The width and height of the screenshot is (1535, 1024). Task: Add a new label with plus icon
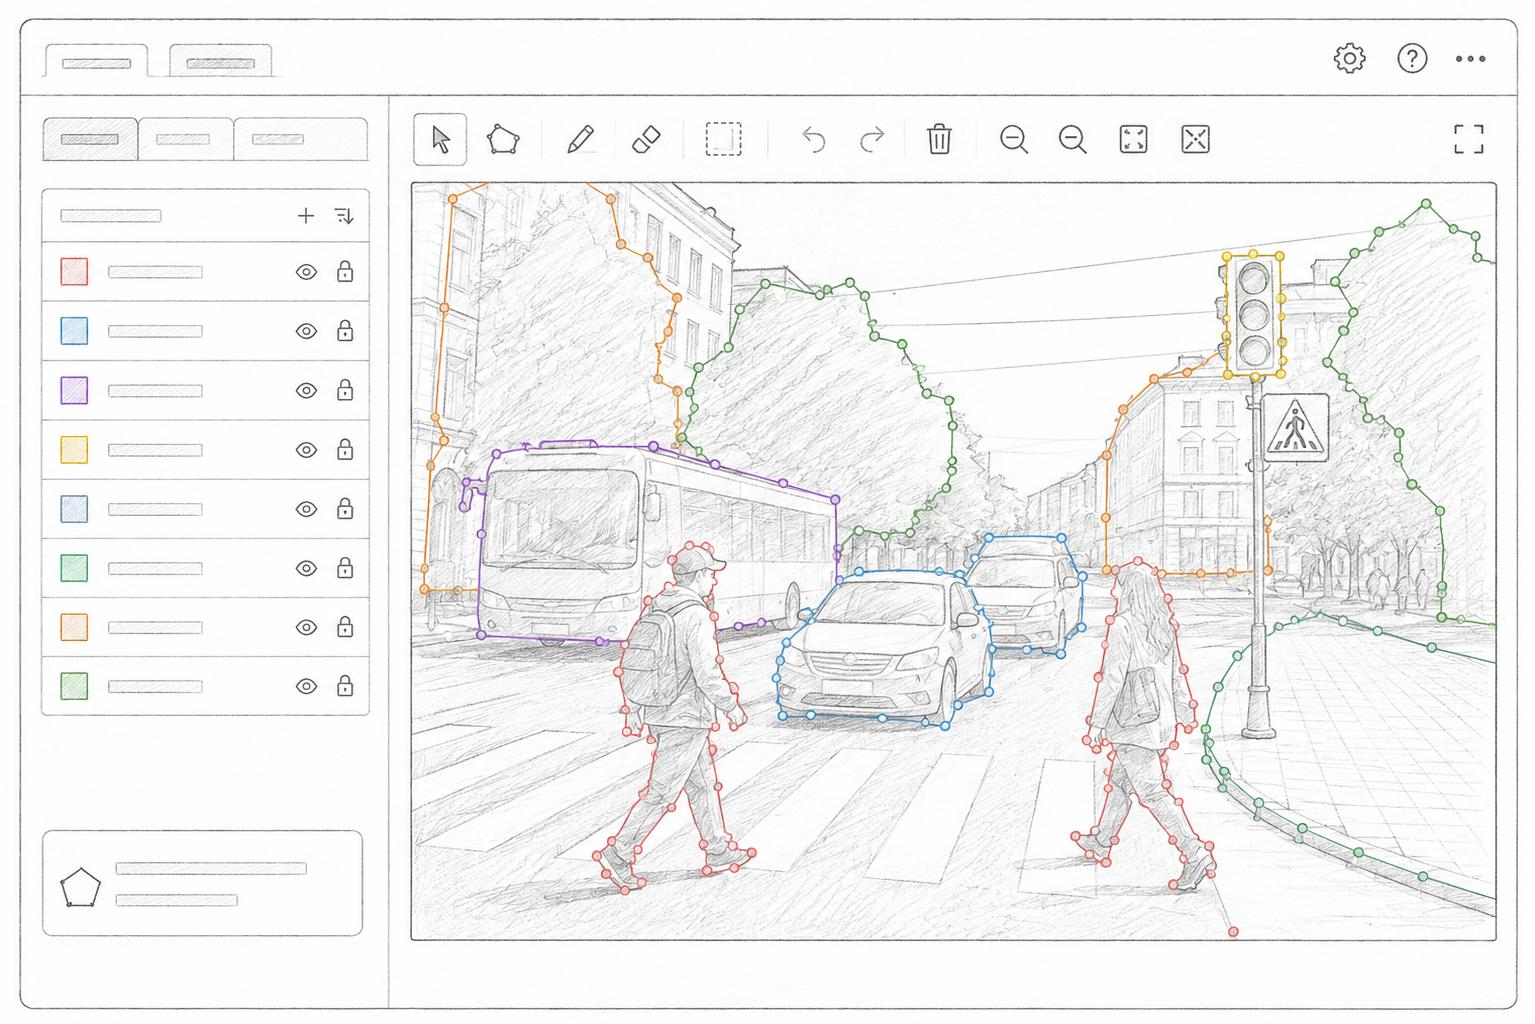pyautogui.click(x=306, y=215)
